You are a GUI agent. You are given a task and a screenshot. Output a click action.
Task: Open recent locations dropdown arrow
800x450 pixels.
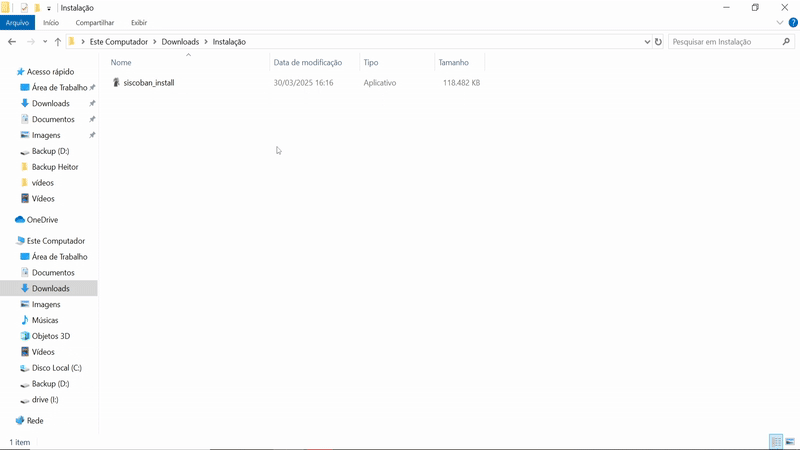(45, 42)
